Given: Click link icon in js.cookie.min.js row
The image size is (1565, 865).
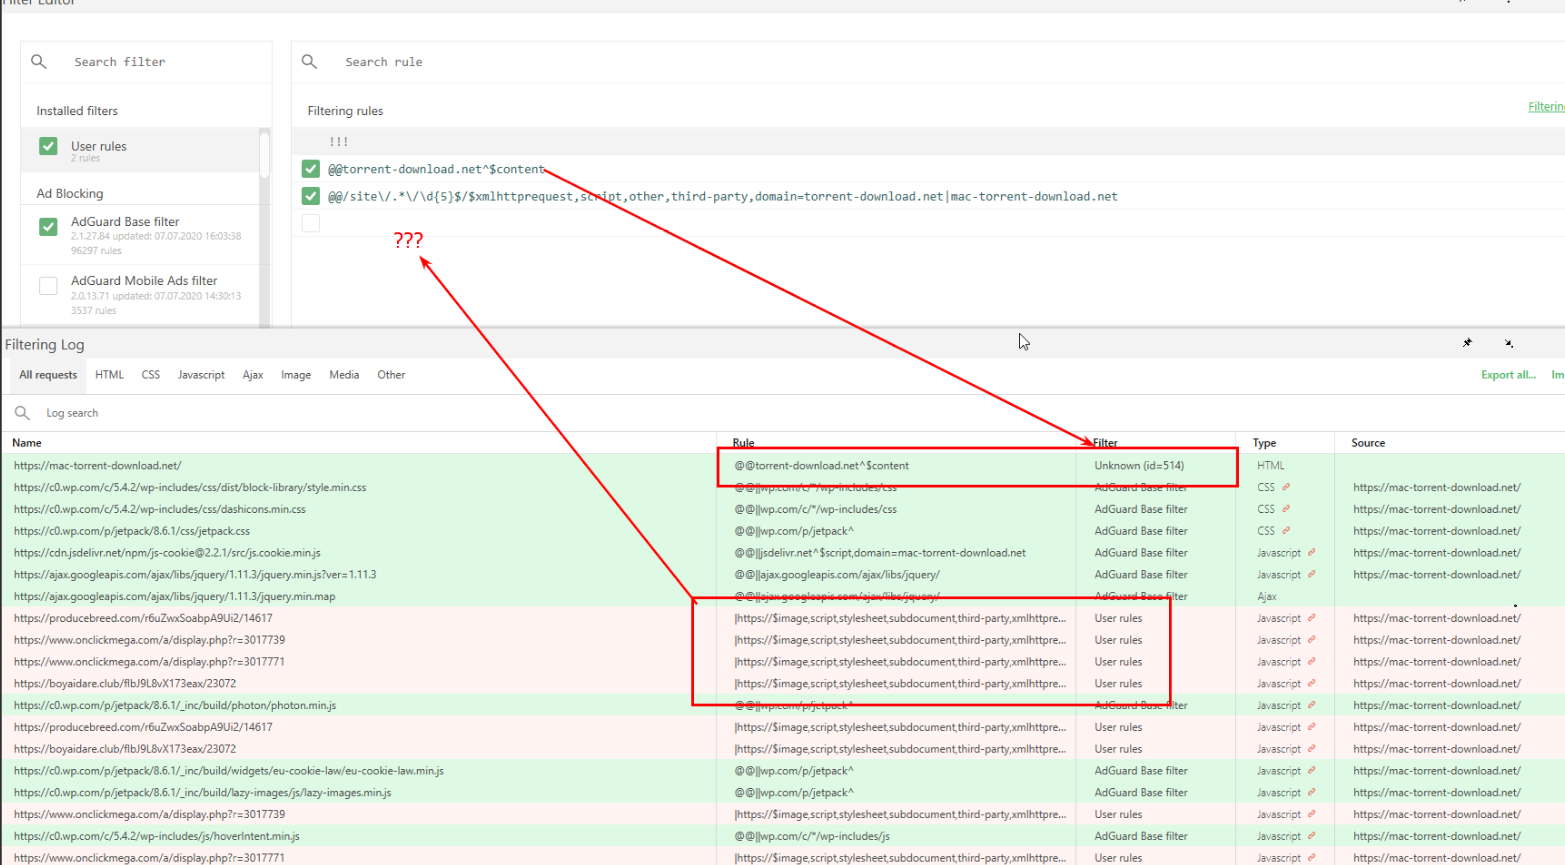Looking at the screenshot, I should [x=1311, y=552].
